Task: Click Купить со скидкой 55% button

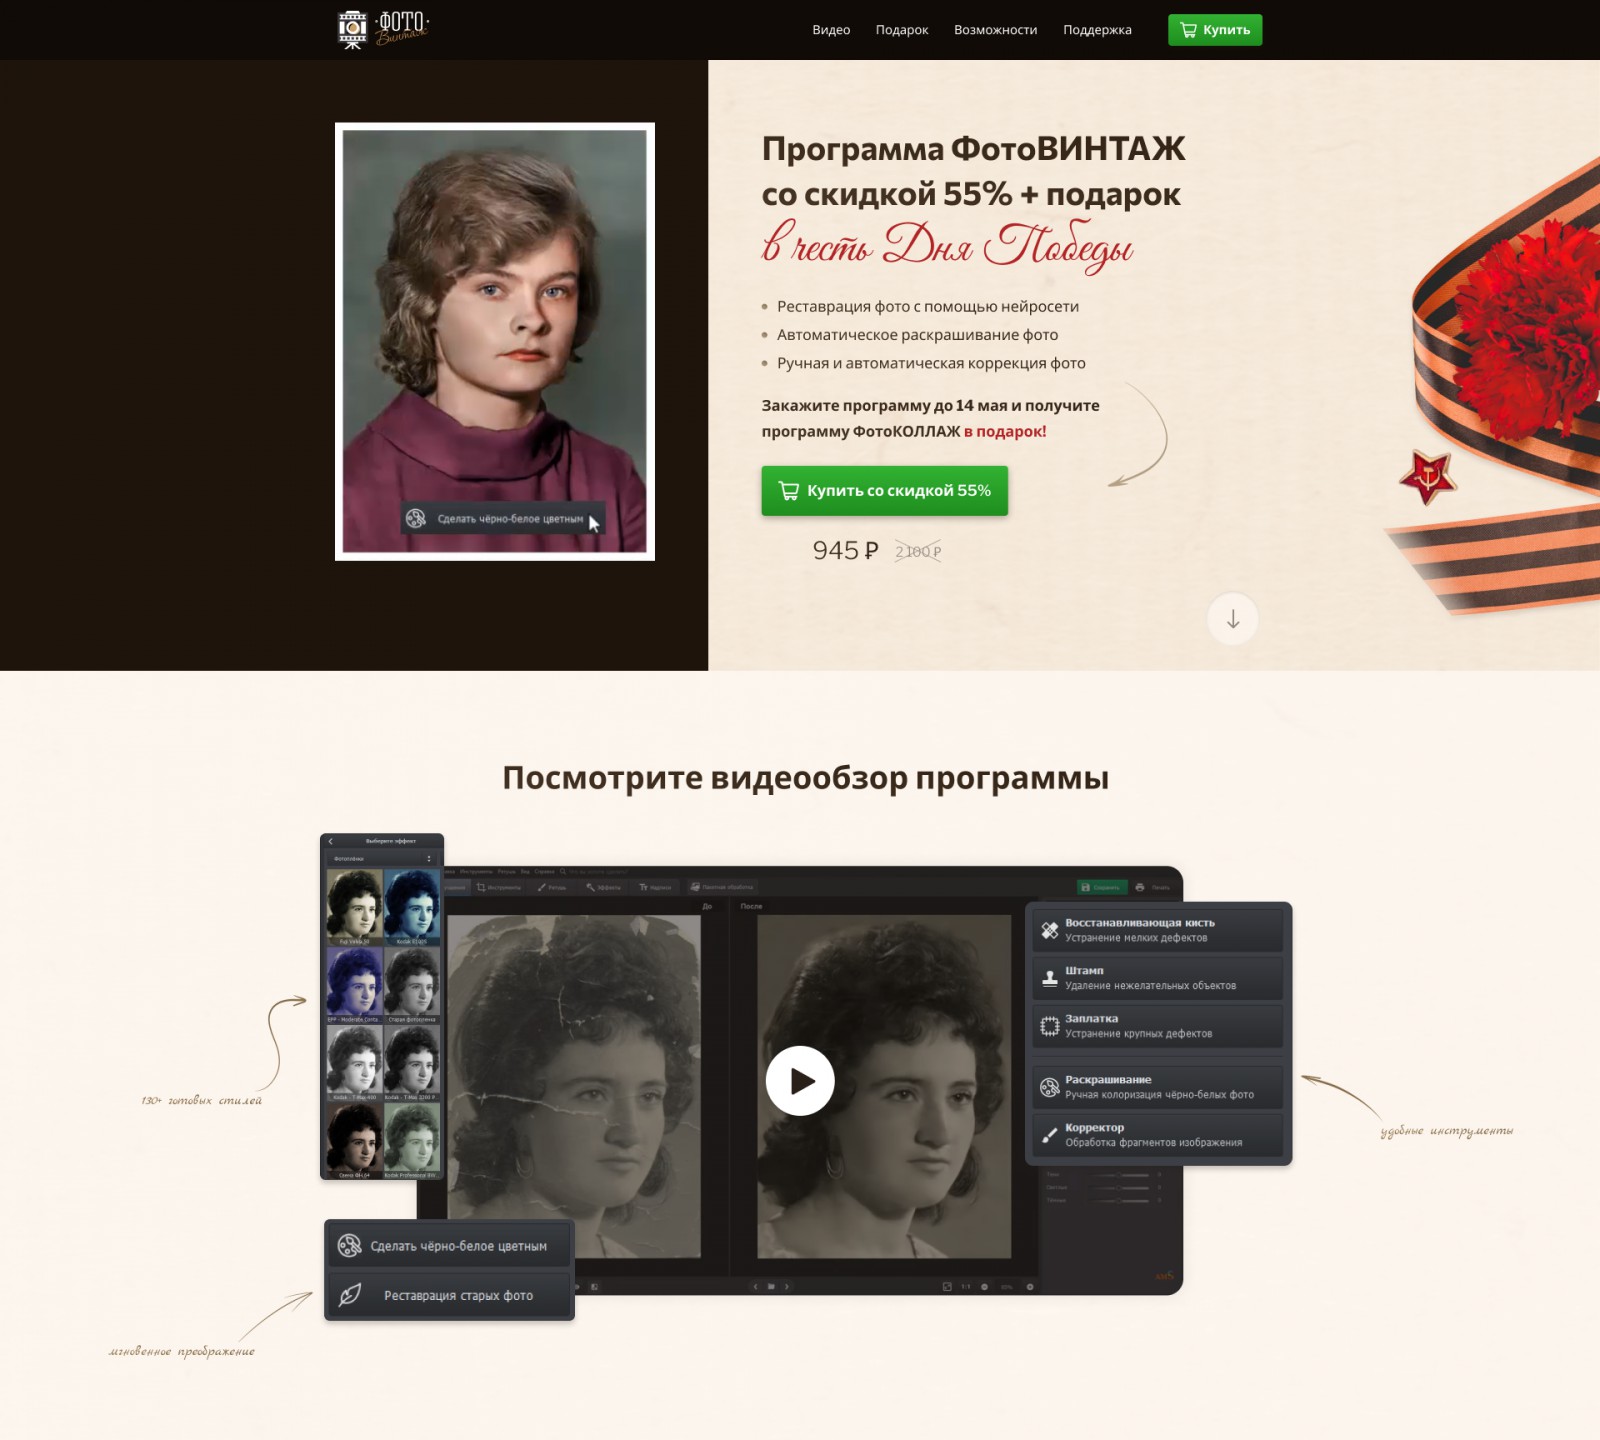Action: point(884,491)
